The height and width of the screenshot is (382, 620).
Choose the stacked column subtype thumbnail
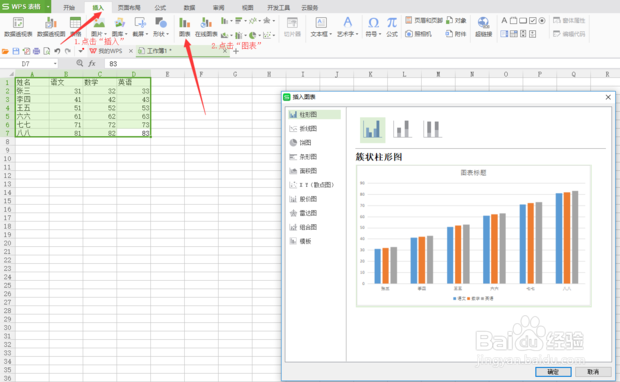pyautogui.click(x=402, y=129)
